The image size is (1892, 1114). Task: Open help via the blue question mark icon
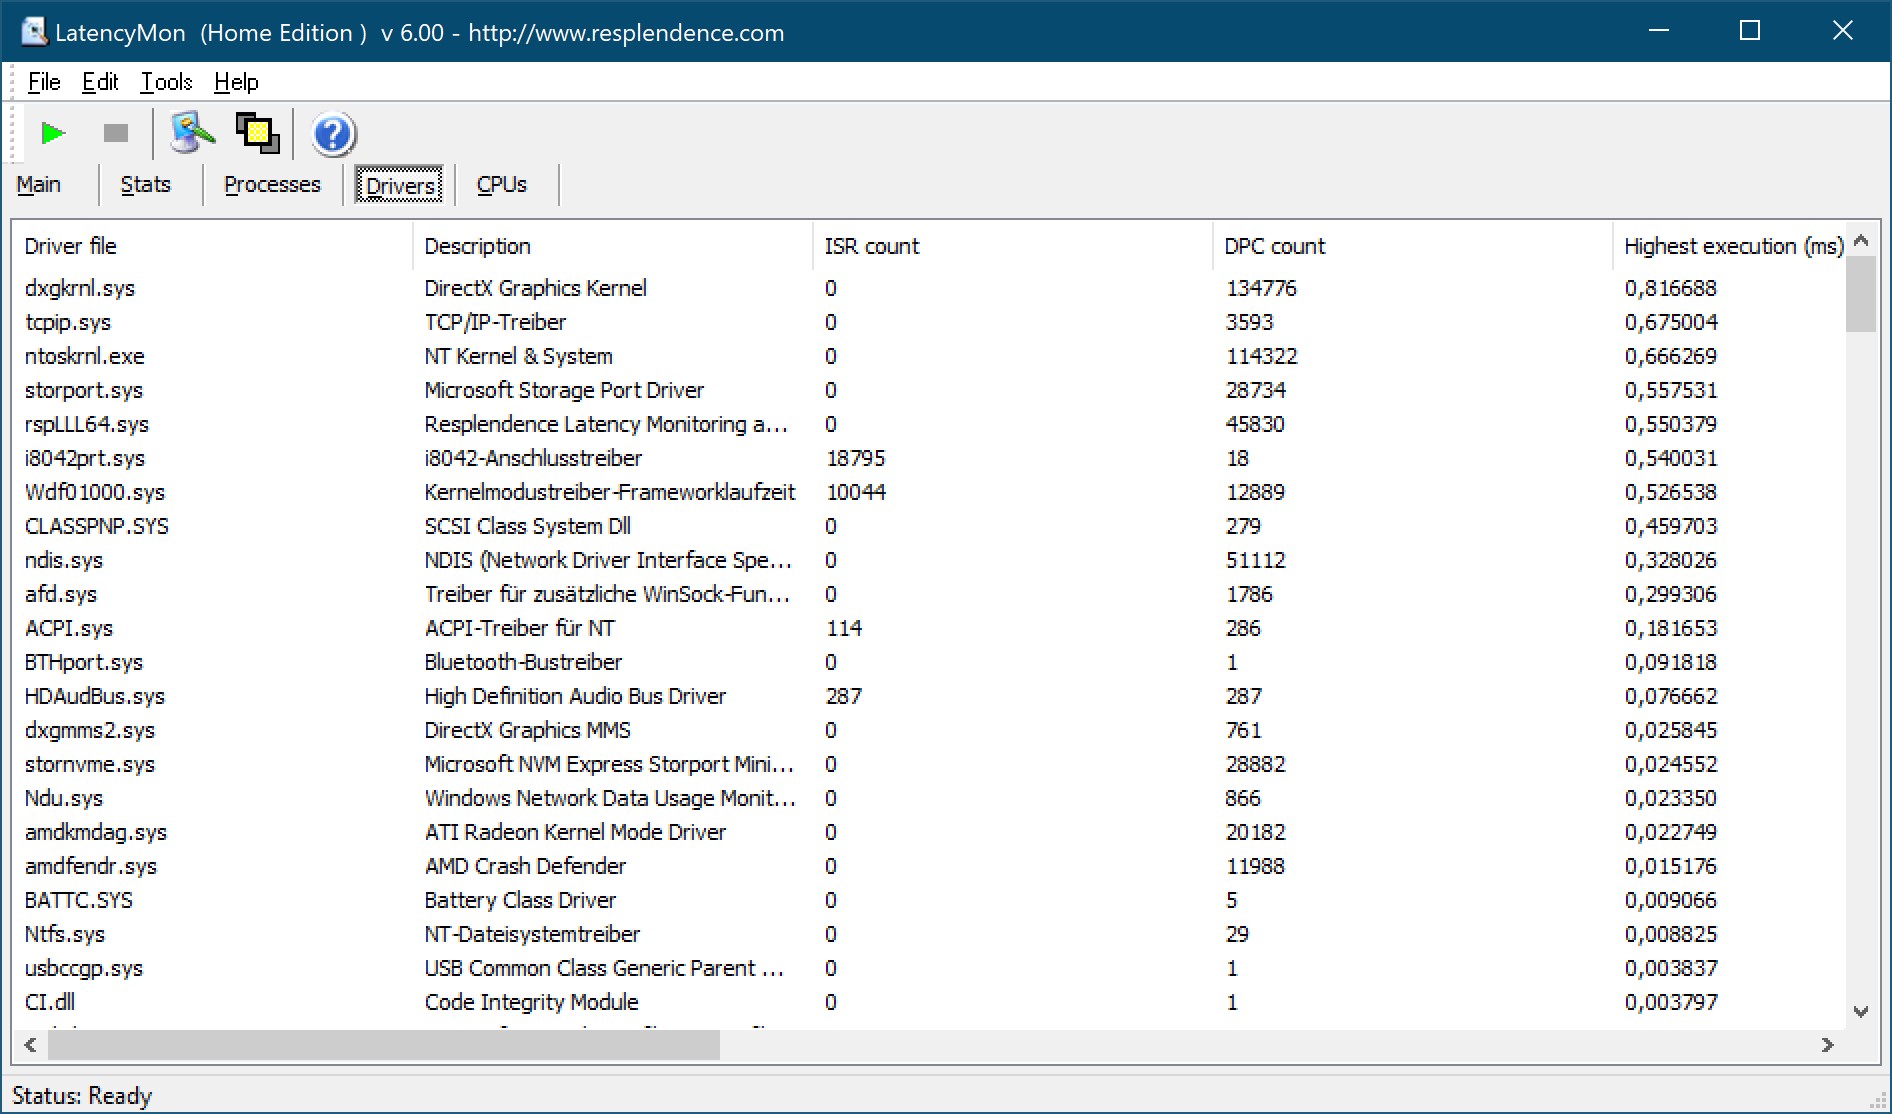click(333, 134)
